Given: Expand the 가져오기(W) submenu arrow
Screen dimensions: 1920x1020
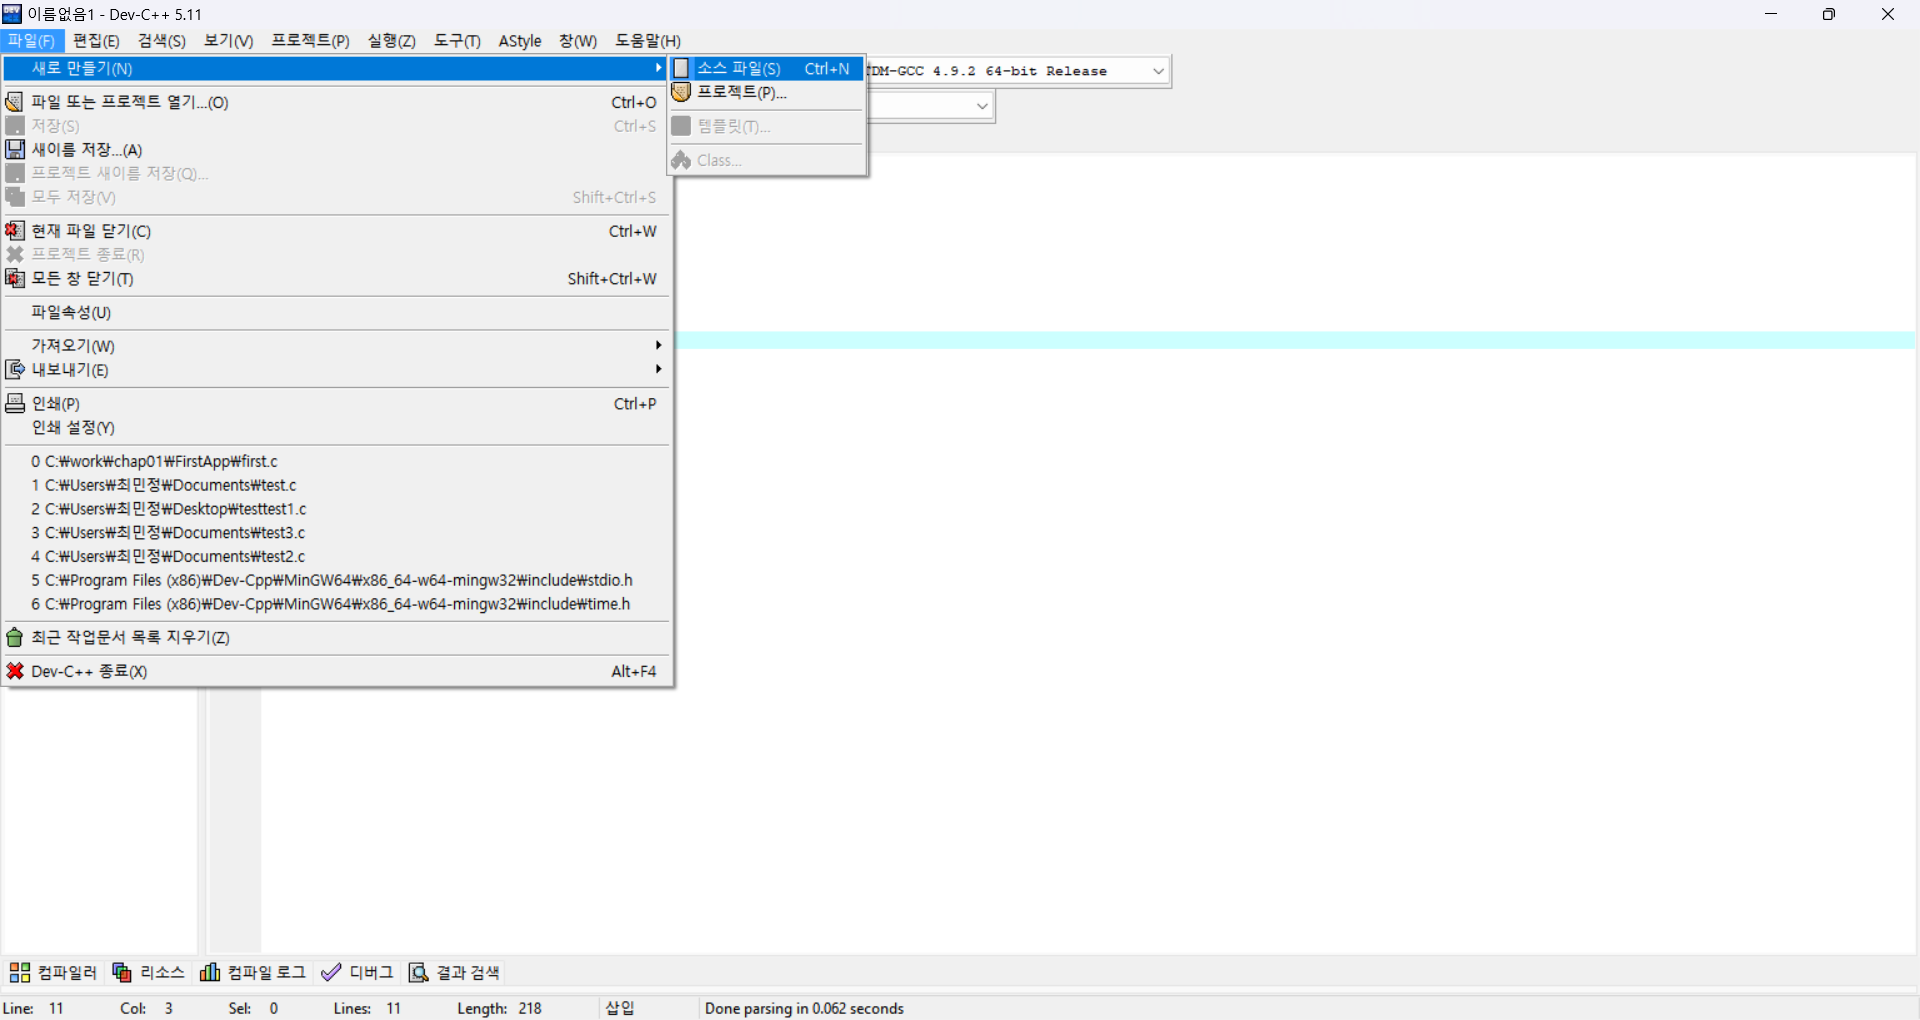Looking at the screenshot, I should pos(658,345).
